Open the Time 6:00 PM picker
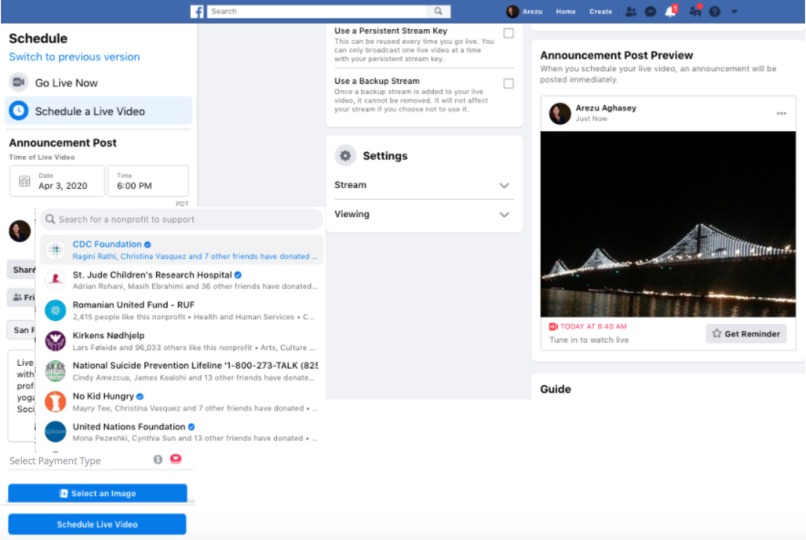Image resolution: width=806 pixels, height=540 pixels. coord(148,181)
